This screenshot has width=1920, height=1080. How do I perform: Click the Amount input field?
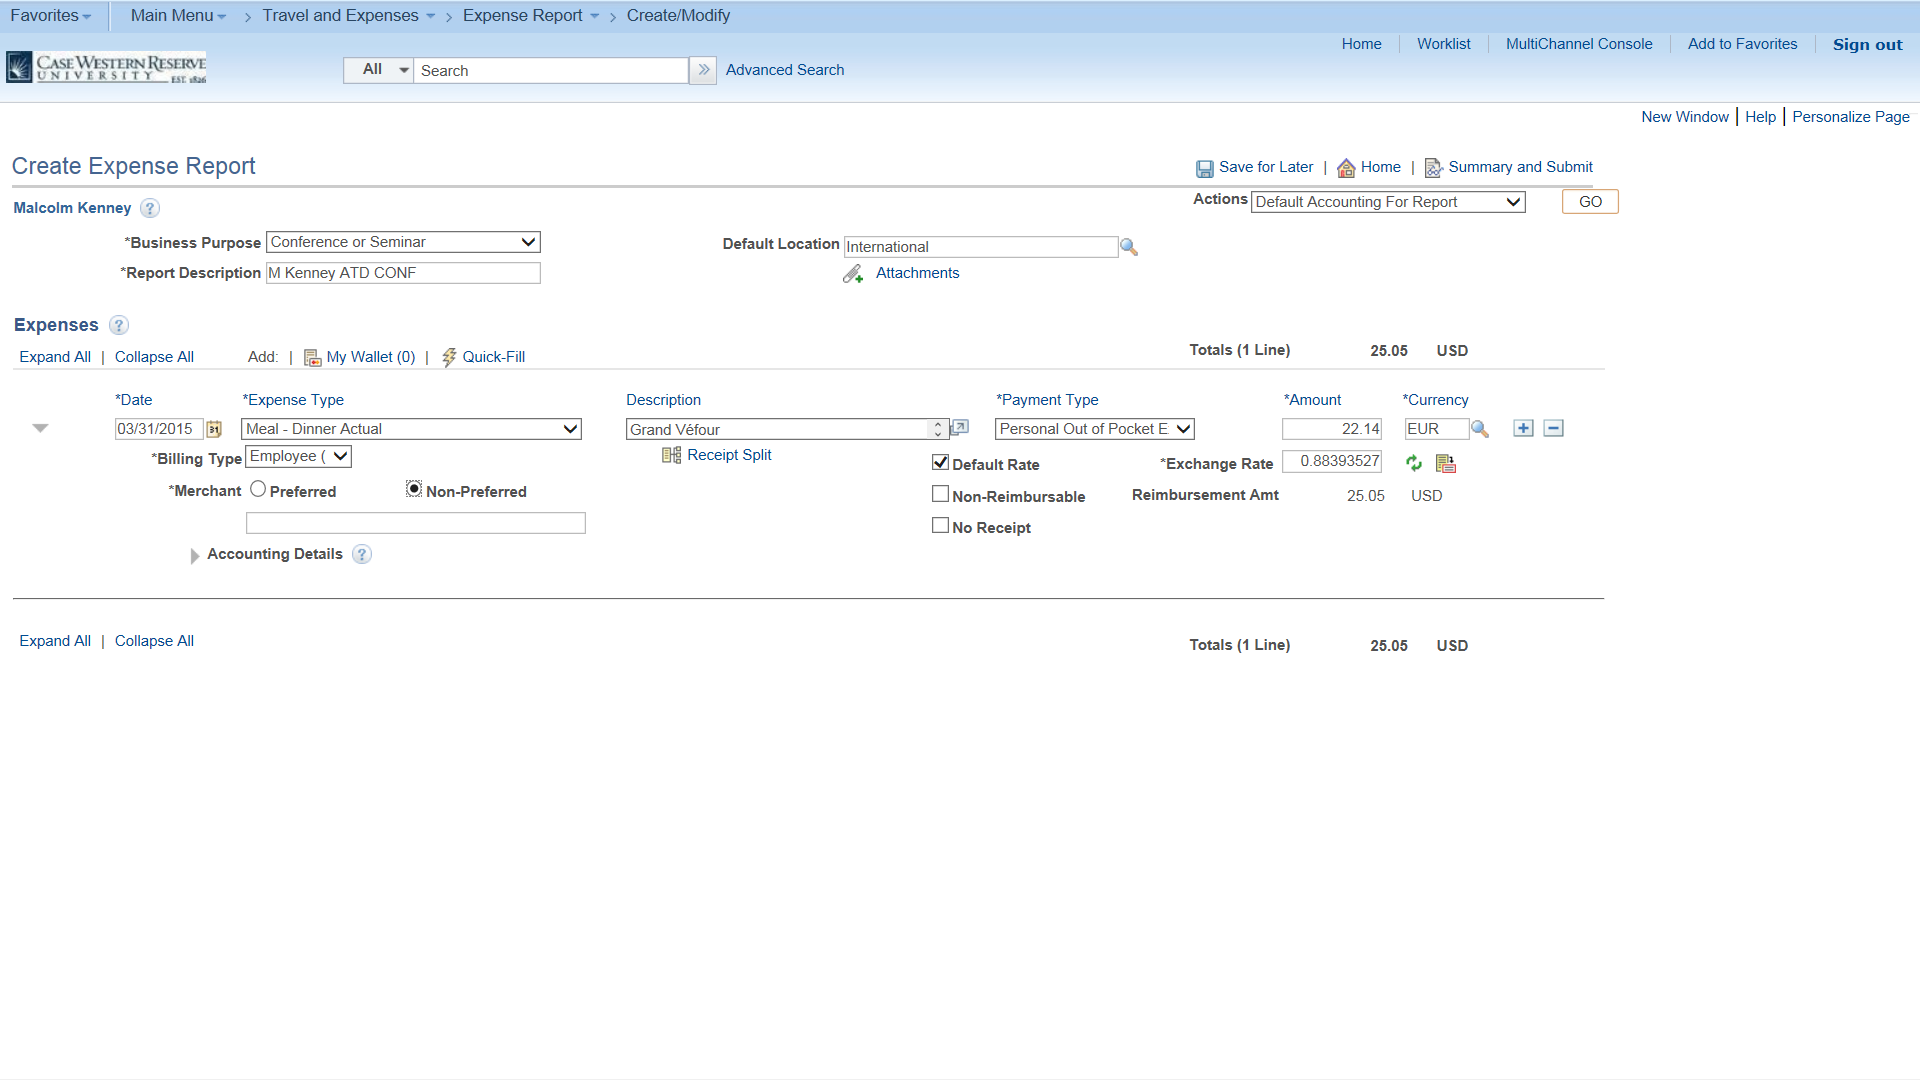point(1332,429)
